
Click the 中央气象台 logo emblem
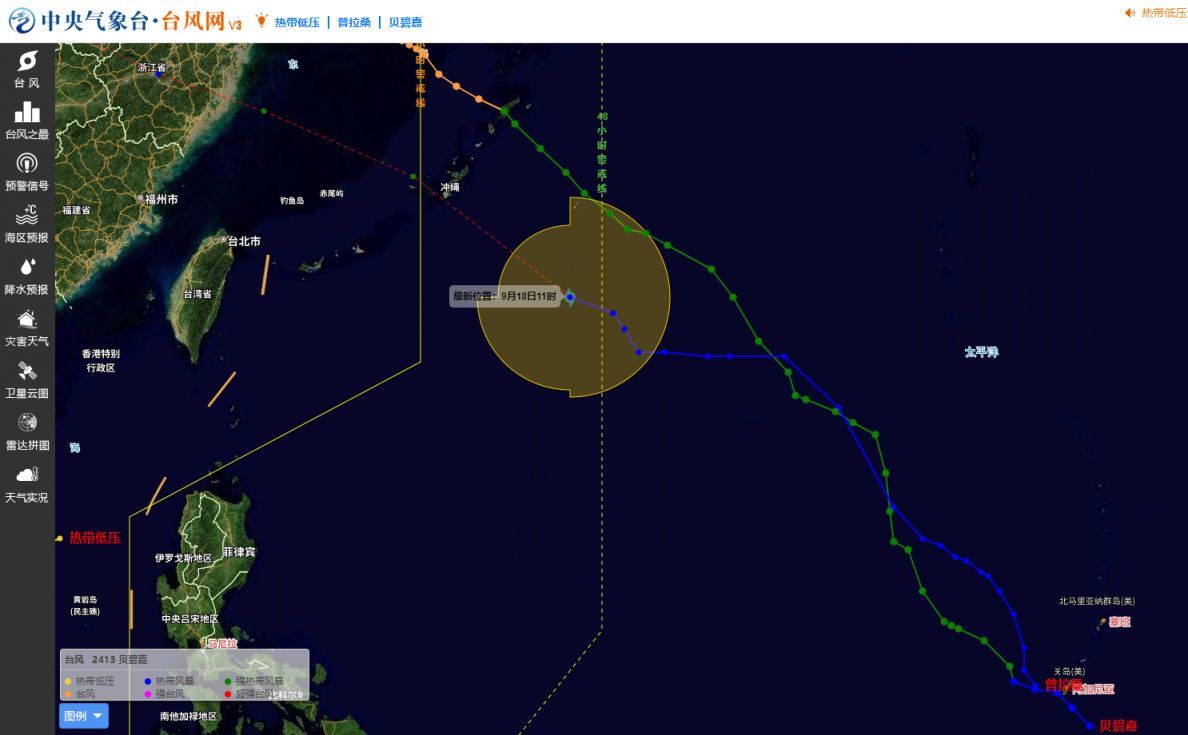tap(21, 20)
